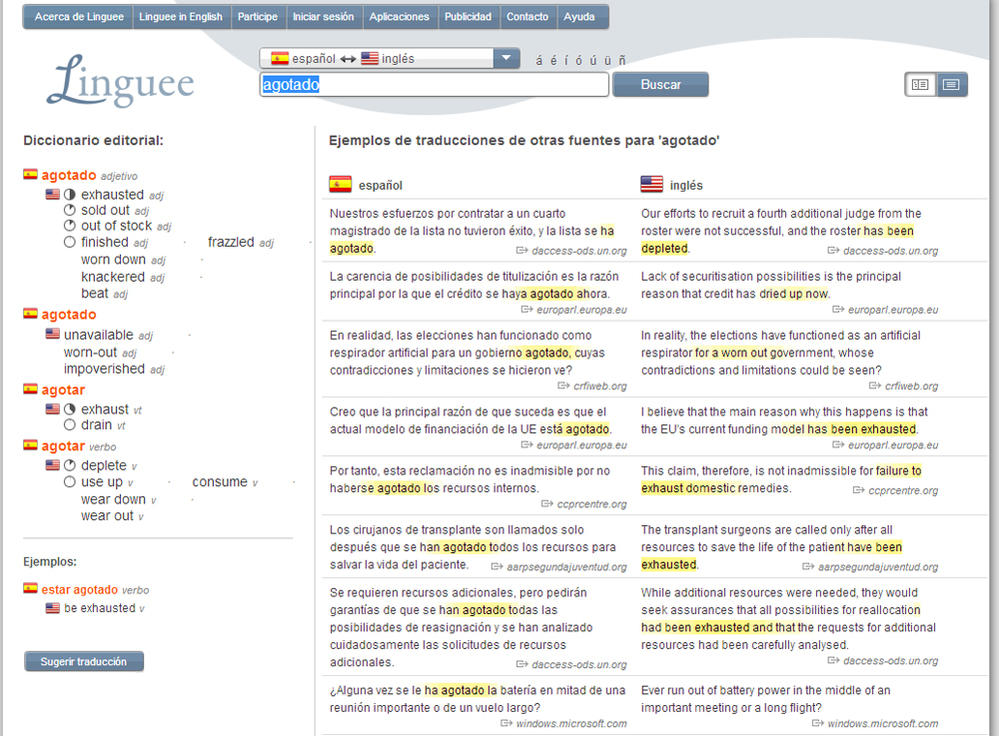Screen dimensions: 999x736
Task: Switch to the two-column layout view icon
Action: point(920,85)
